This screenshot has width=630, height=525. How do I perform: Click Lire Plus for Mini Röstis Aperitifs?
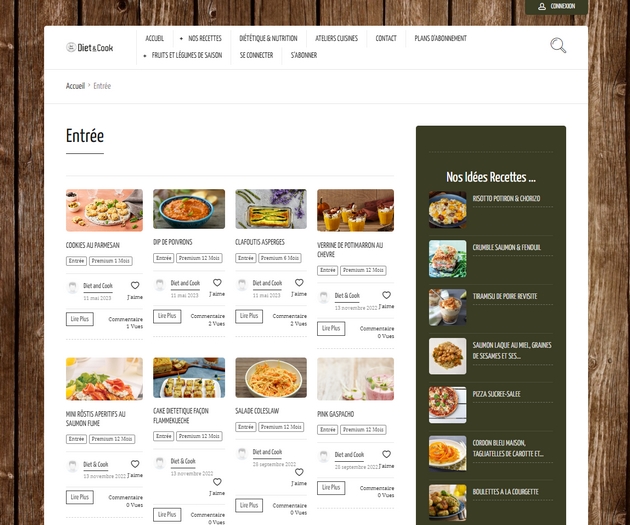tap(80, 497)
